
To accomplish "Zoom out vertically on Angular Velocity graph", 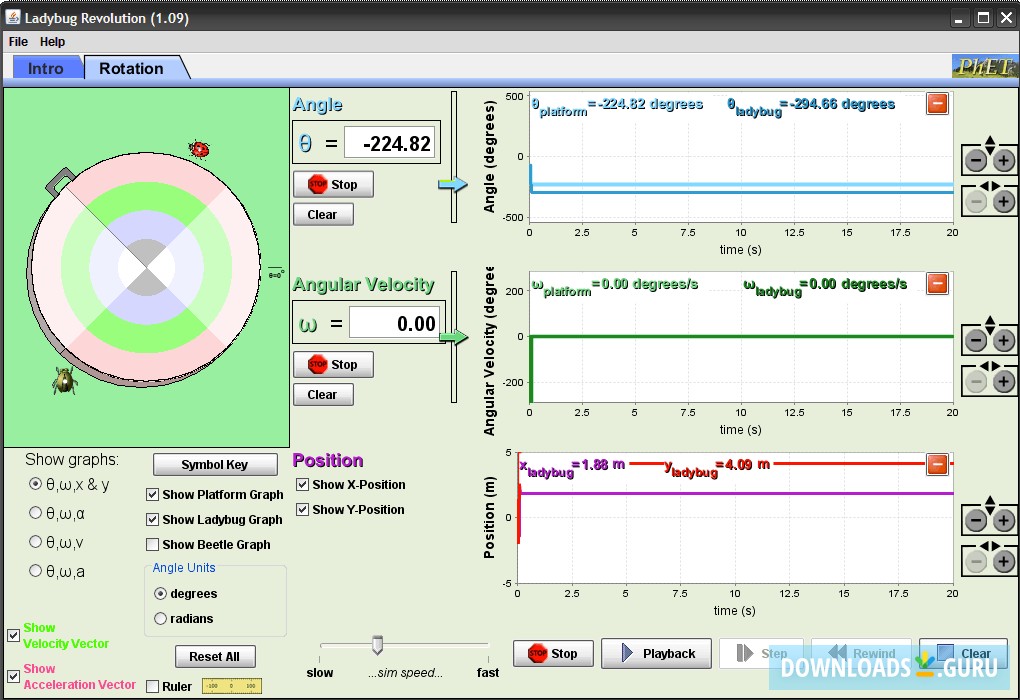I will [x=976, y=340].
